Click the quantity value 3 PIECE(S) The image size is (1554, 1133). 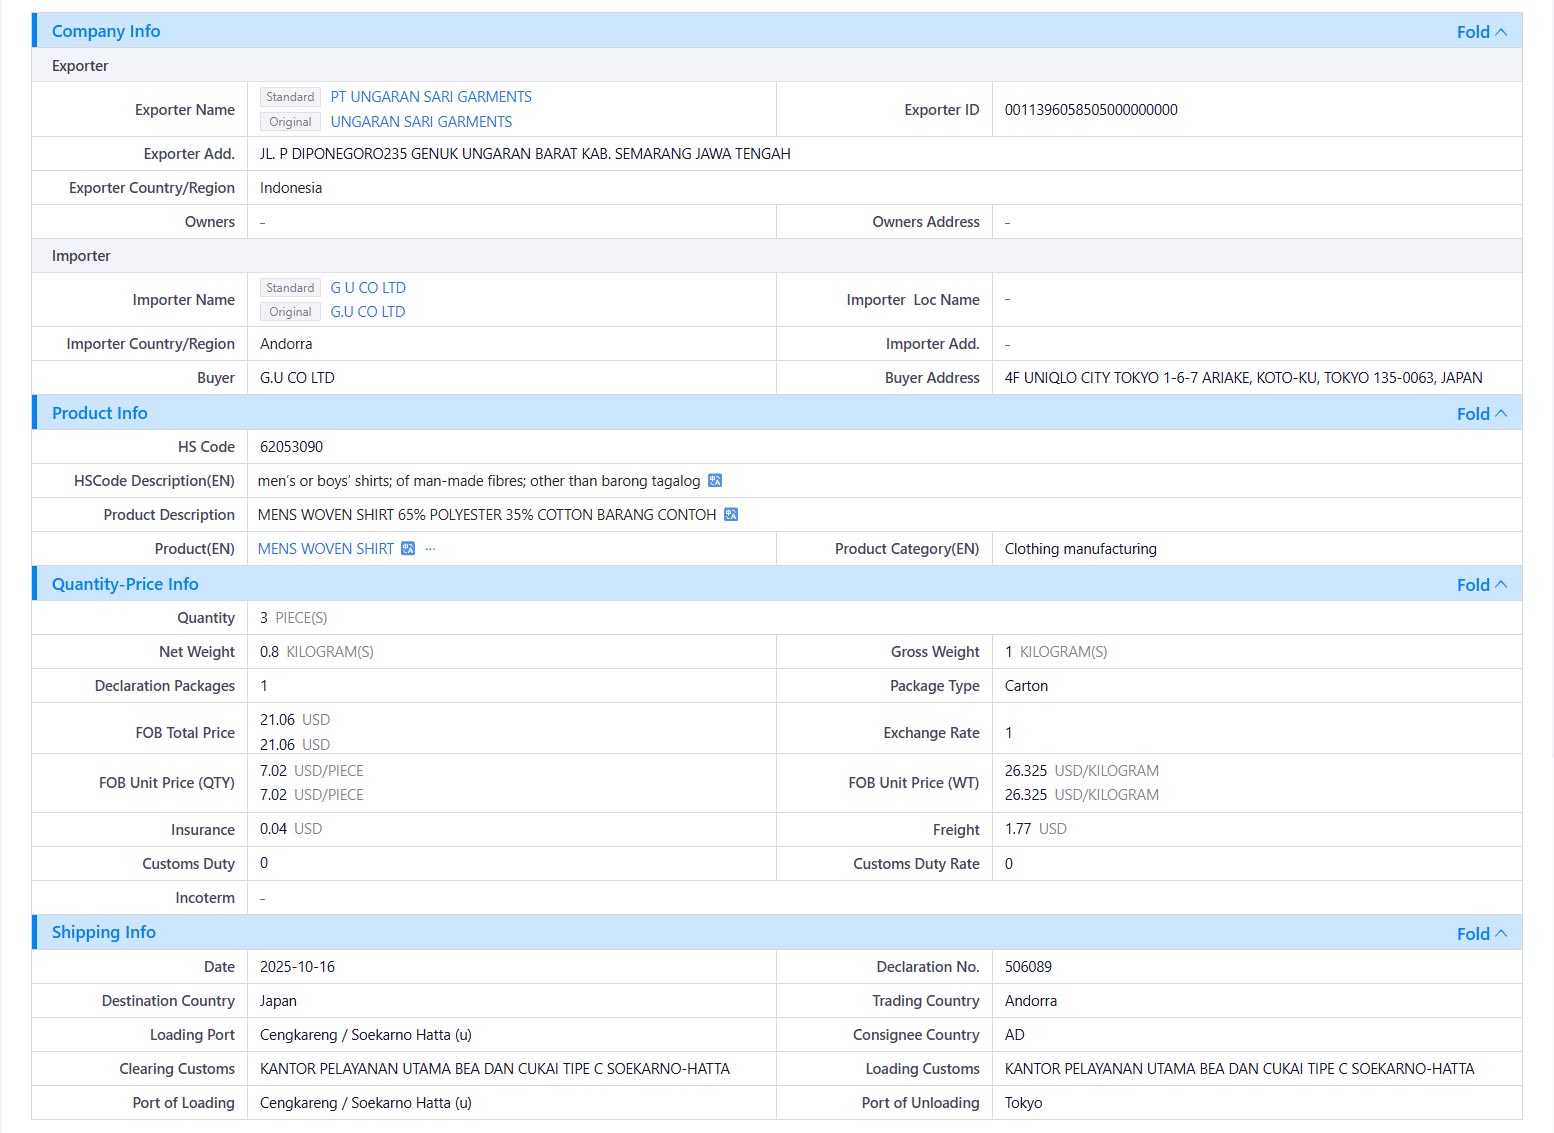[293, 618]
